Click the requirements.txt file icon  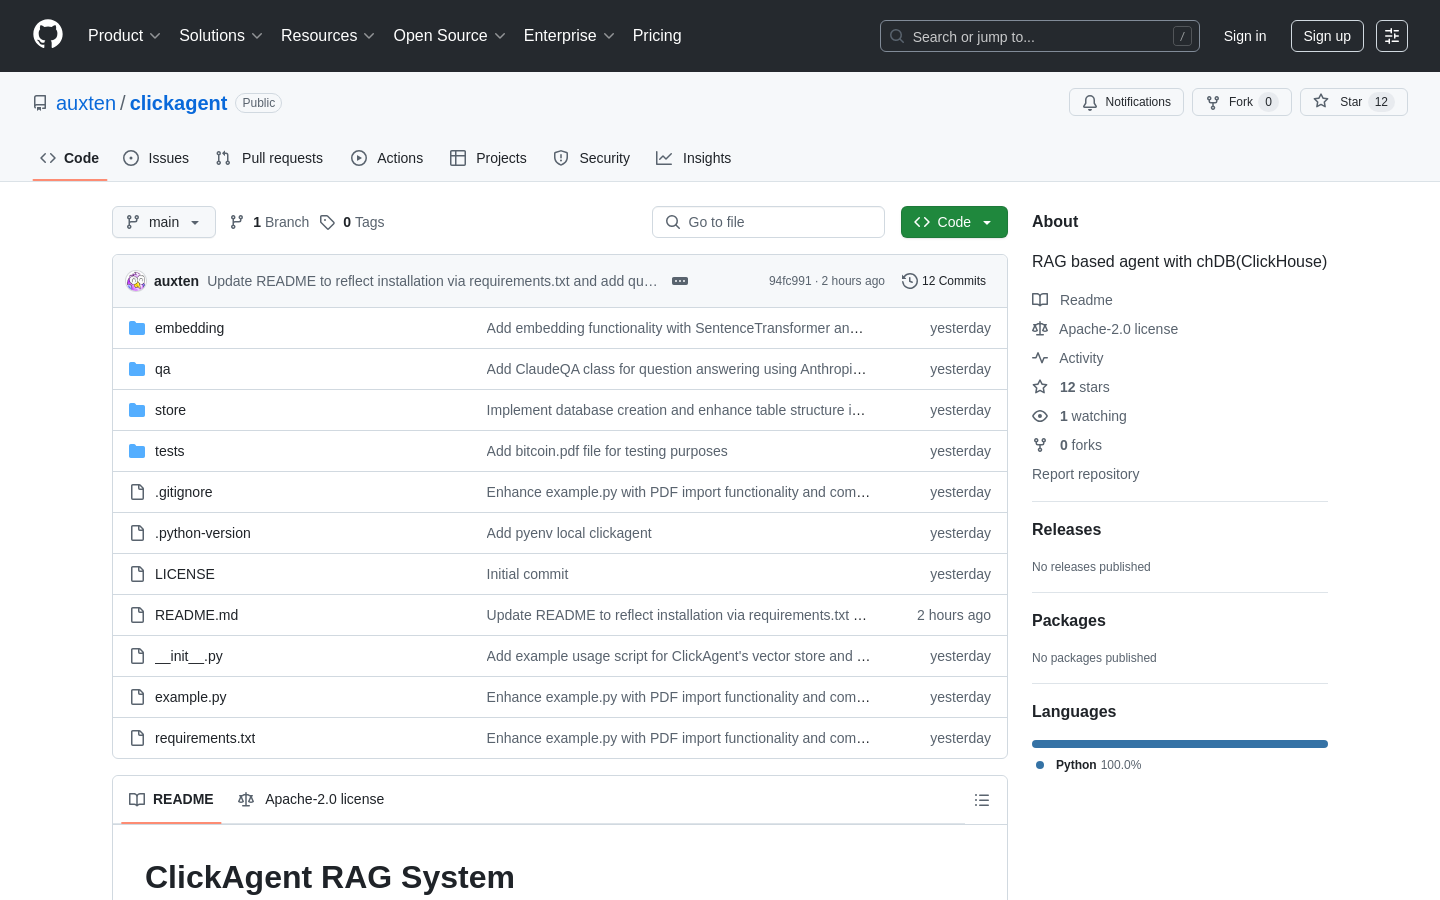[137, 738]
